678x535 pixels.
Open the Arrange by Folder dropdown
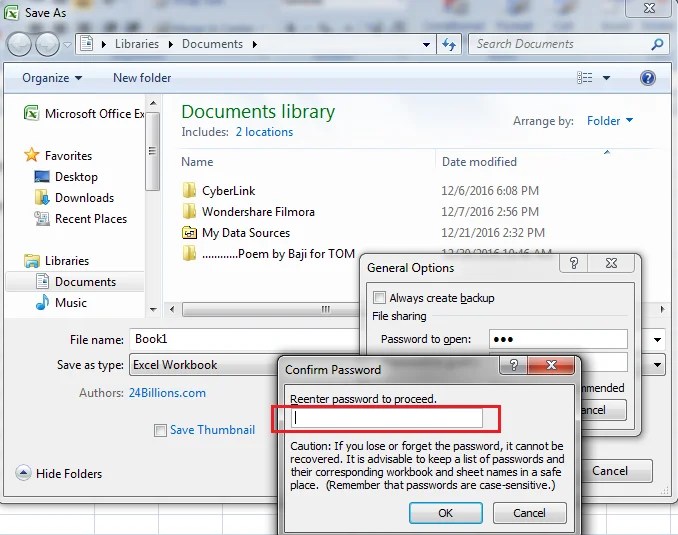coord(610,121)
